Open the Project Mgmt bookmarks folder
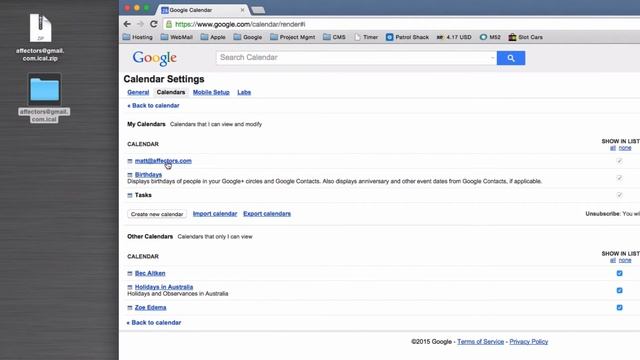Viewport: 640px width, 360px height. pyautogui.click(x=292, y=37)
